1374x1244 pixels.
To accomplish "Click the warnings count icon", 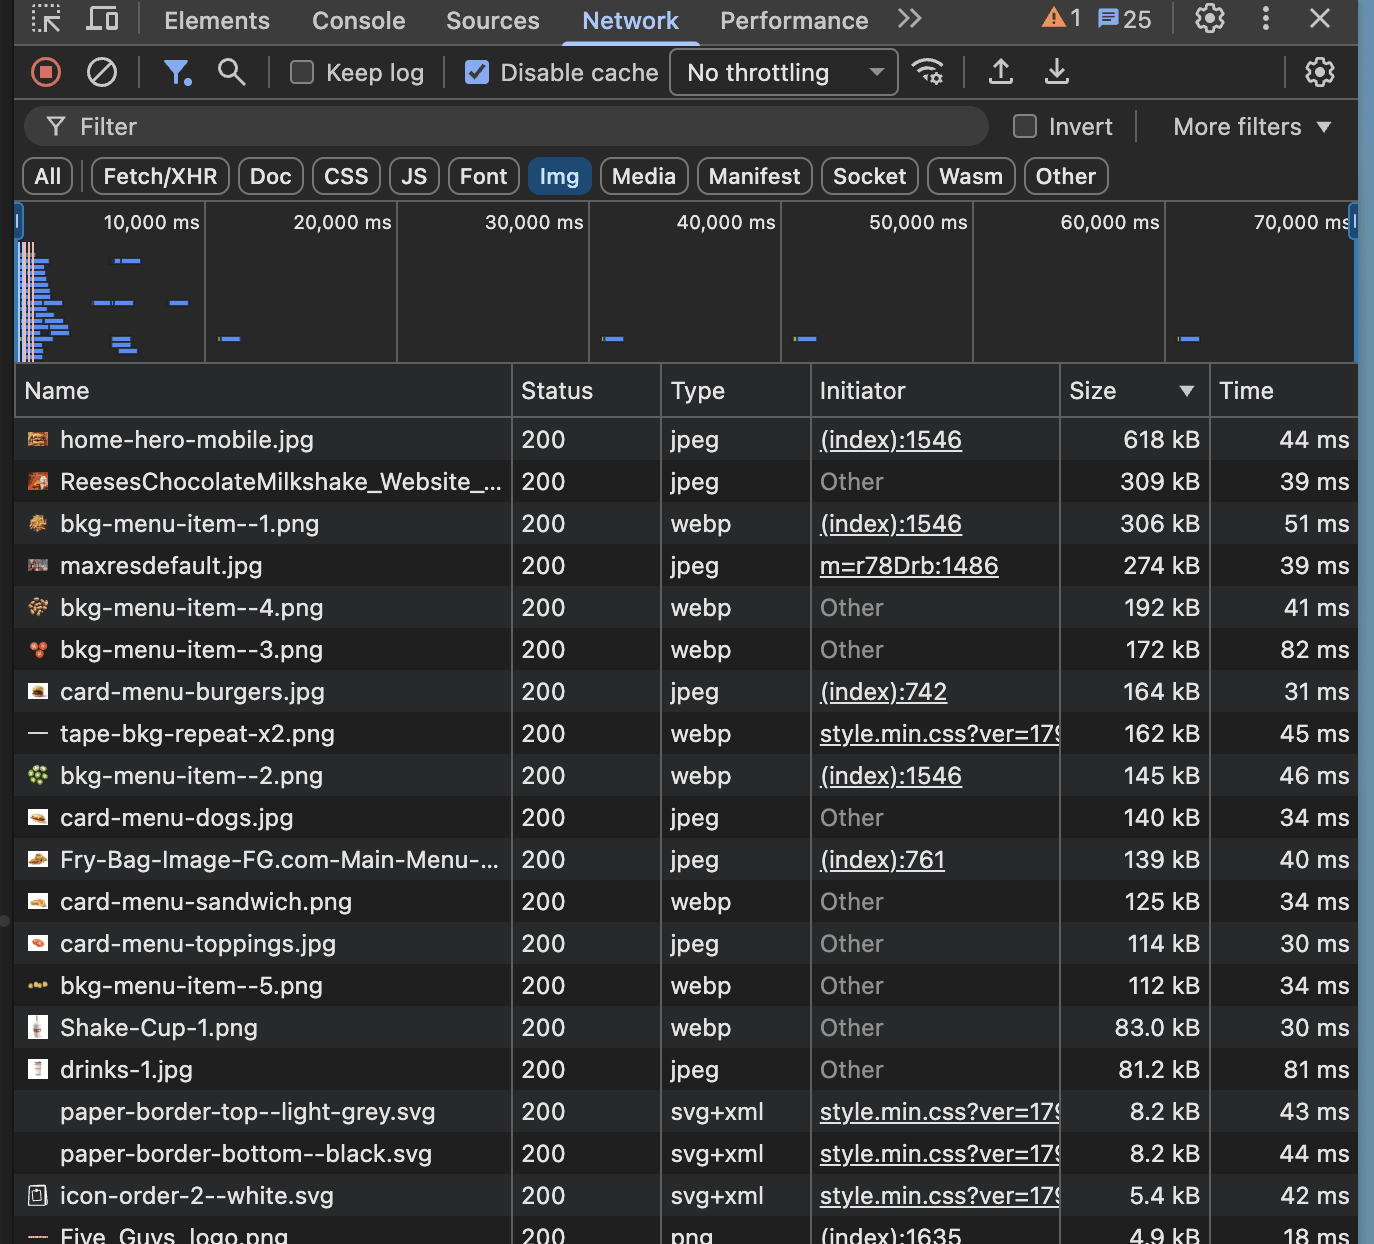I will pyautogui.click(x=1061, y=19).
